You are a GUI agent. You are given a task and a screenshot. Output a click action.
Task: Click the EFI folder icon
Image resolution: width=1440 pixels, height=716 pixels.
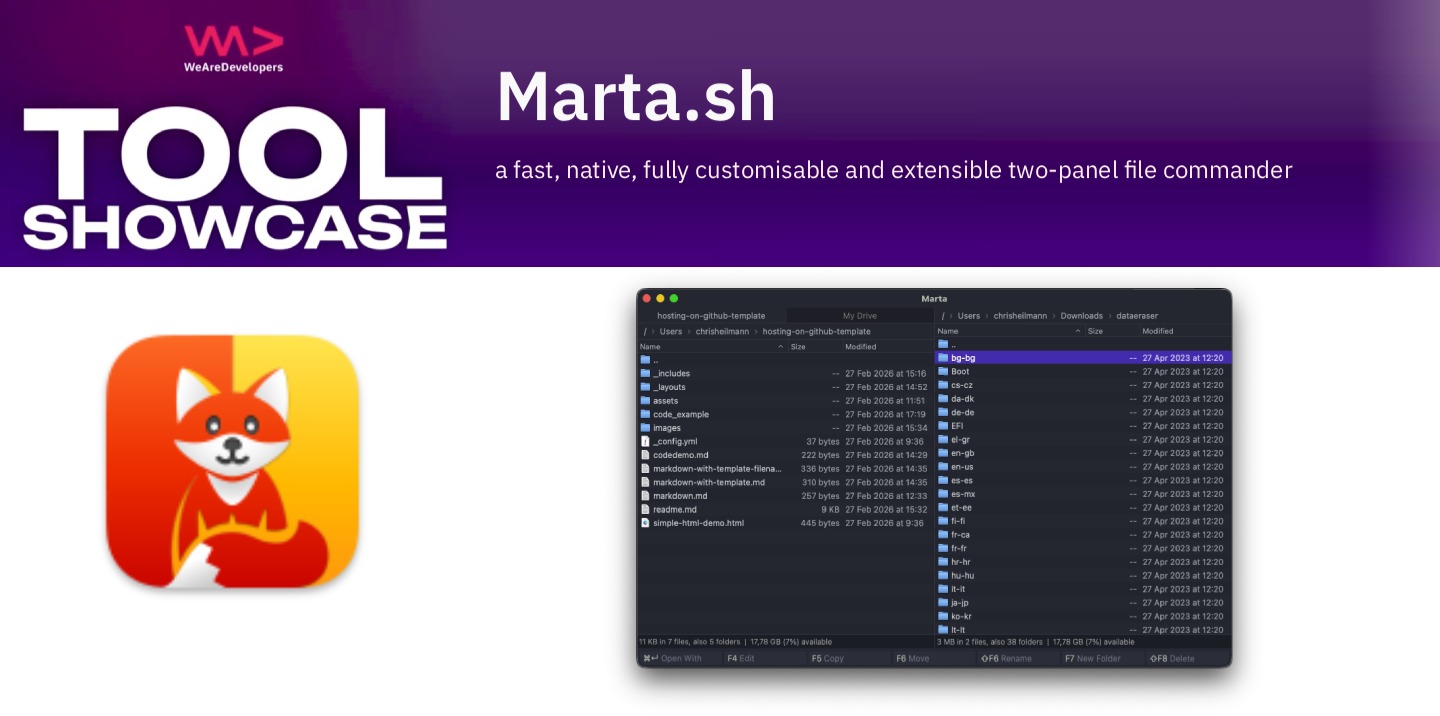943,425
